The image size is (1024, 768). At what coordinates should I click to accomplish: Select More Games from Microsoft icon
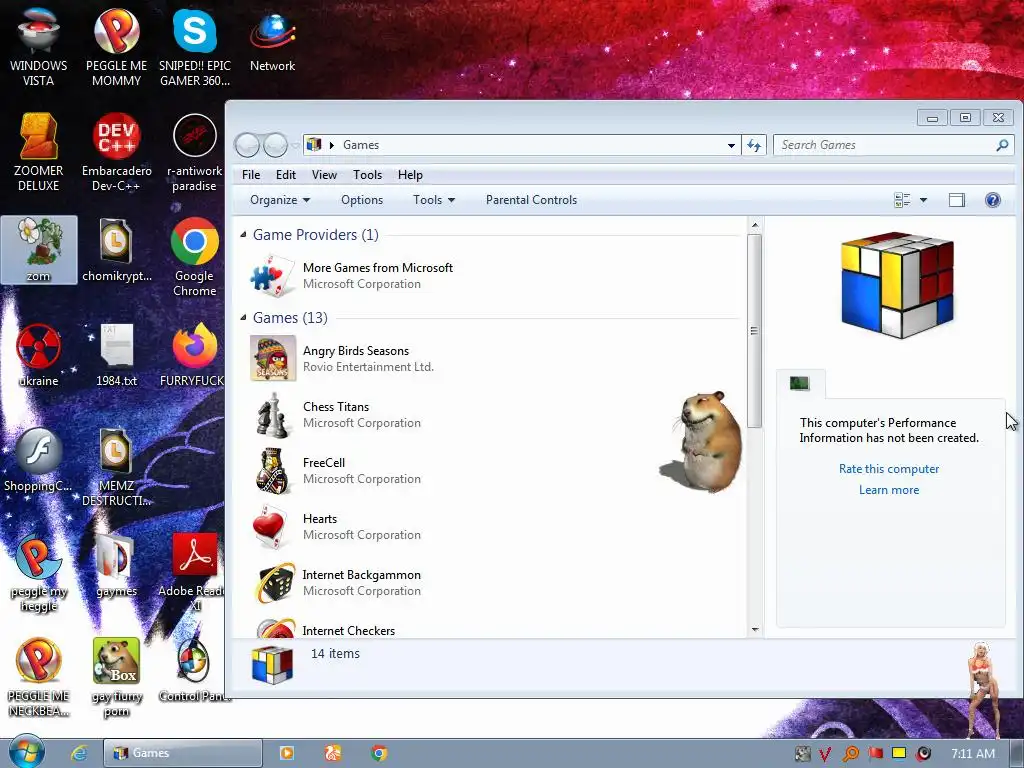[x=273, y=275]
